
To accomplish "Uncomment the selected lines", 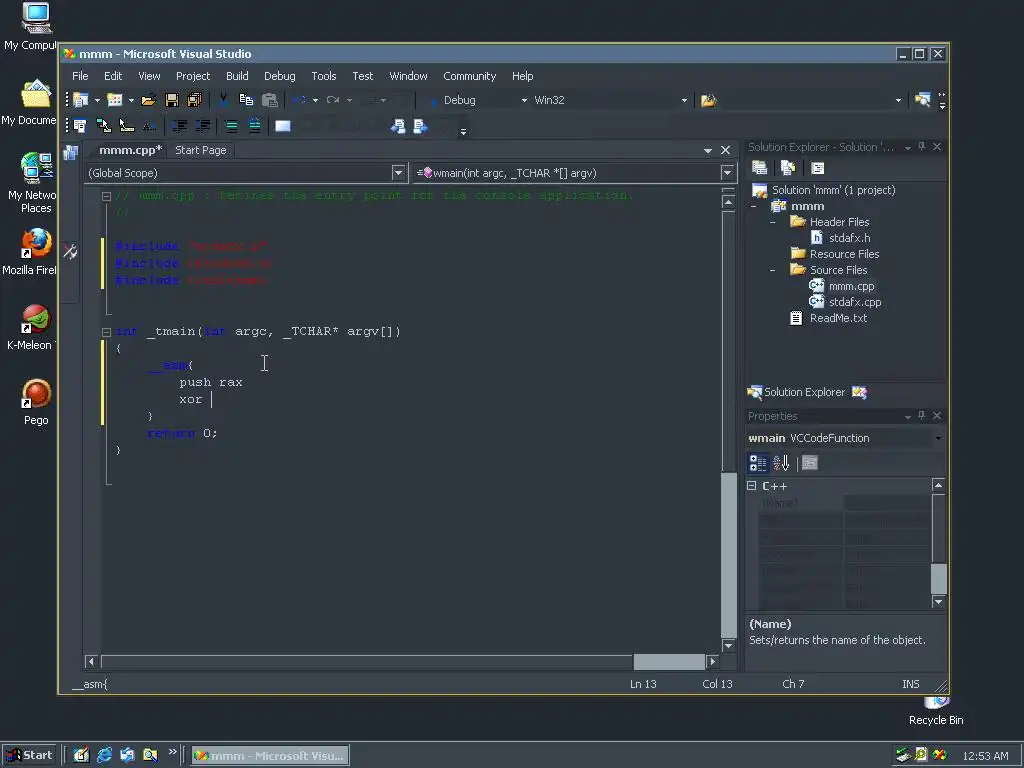I will [255, 126].
